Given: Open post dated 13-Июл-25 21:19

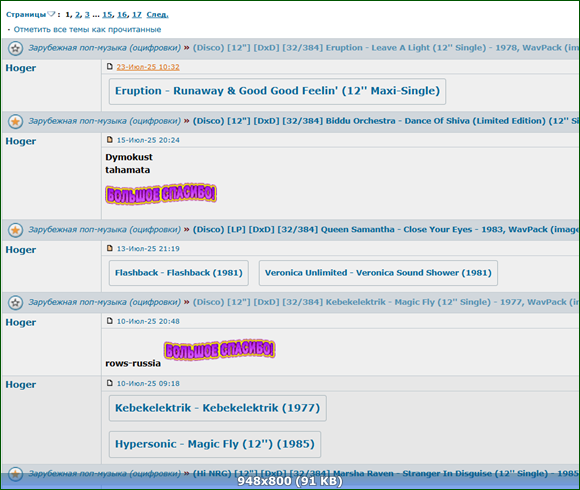Looking at the screenshot, I should [148, 249].
